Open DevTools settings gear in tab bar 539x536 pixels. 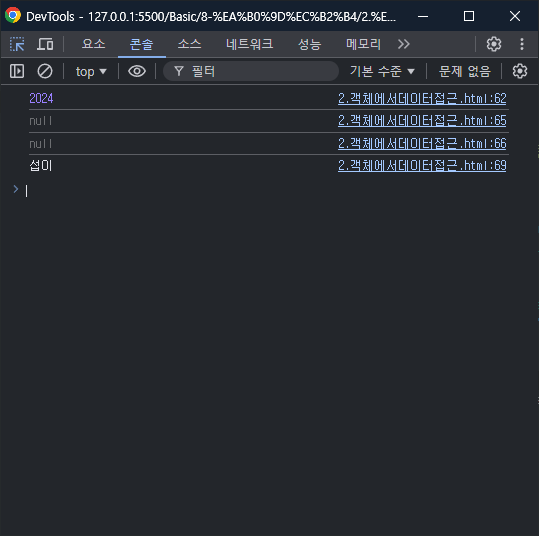tap(494, 44)
